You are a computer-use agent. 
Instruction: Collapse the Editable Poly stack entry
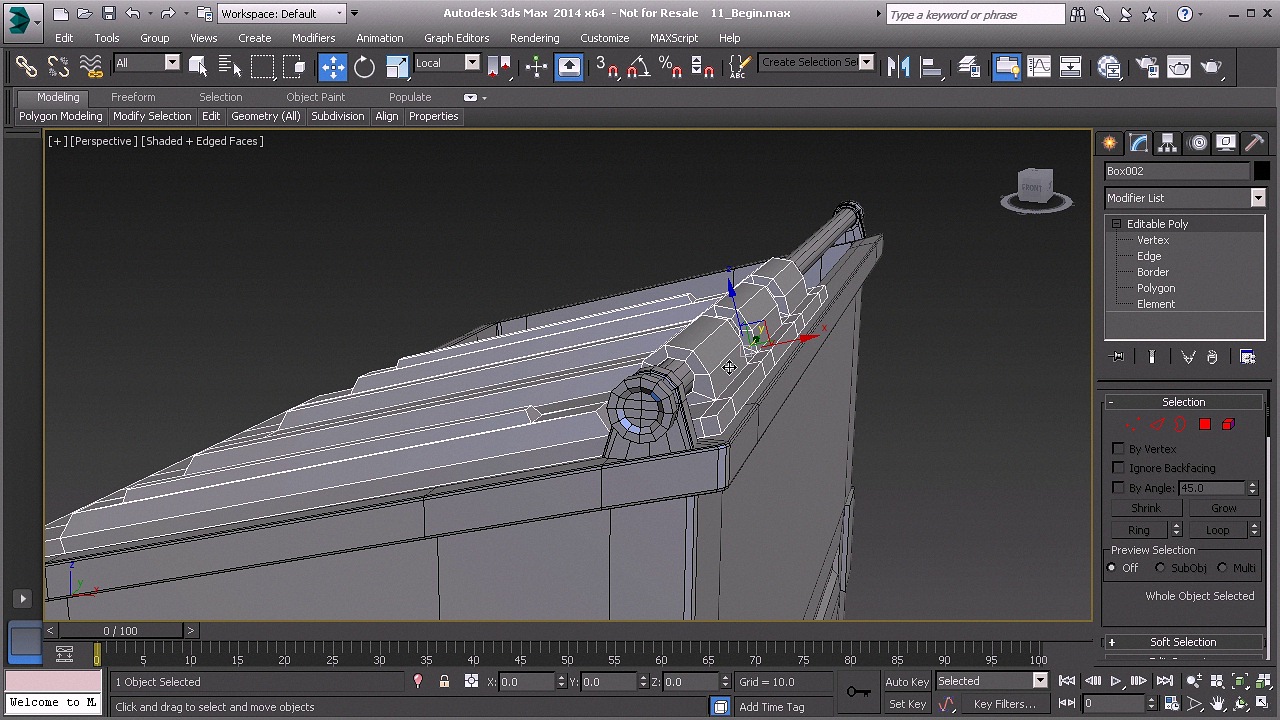(1116, 224)
